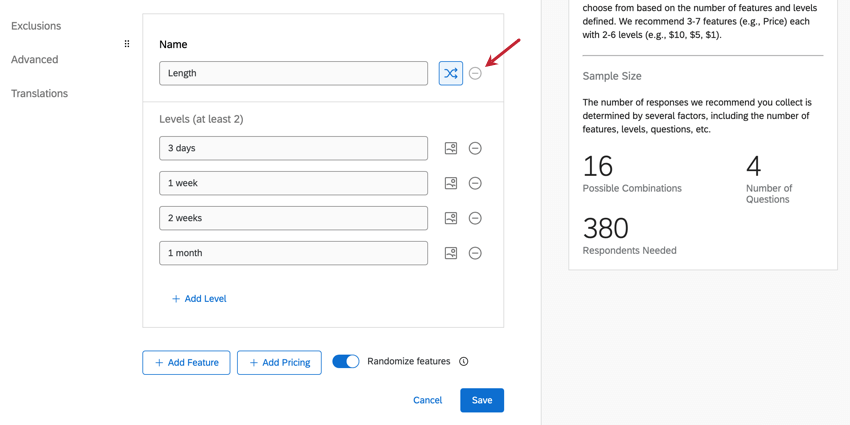
Task: Open the Translations section
Action: [x=40, y=93]
